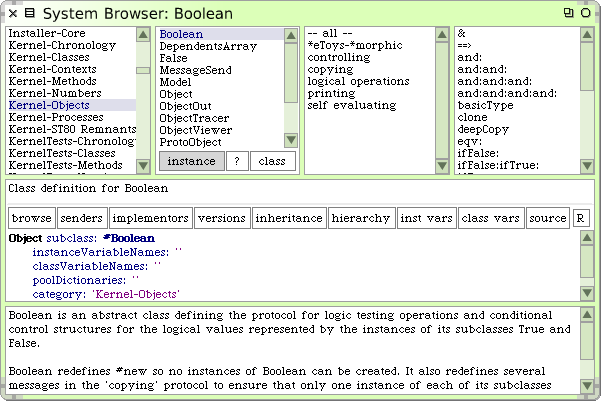Open the window menu icon in title bar
The width and height of the screenshot is (601, 401).
click(x=29, y=13)
